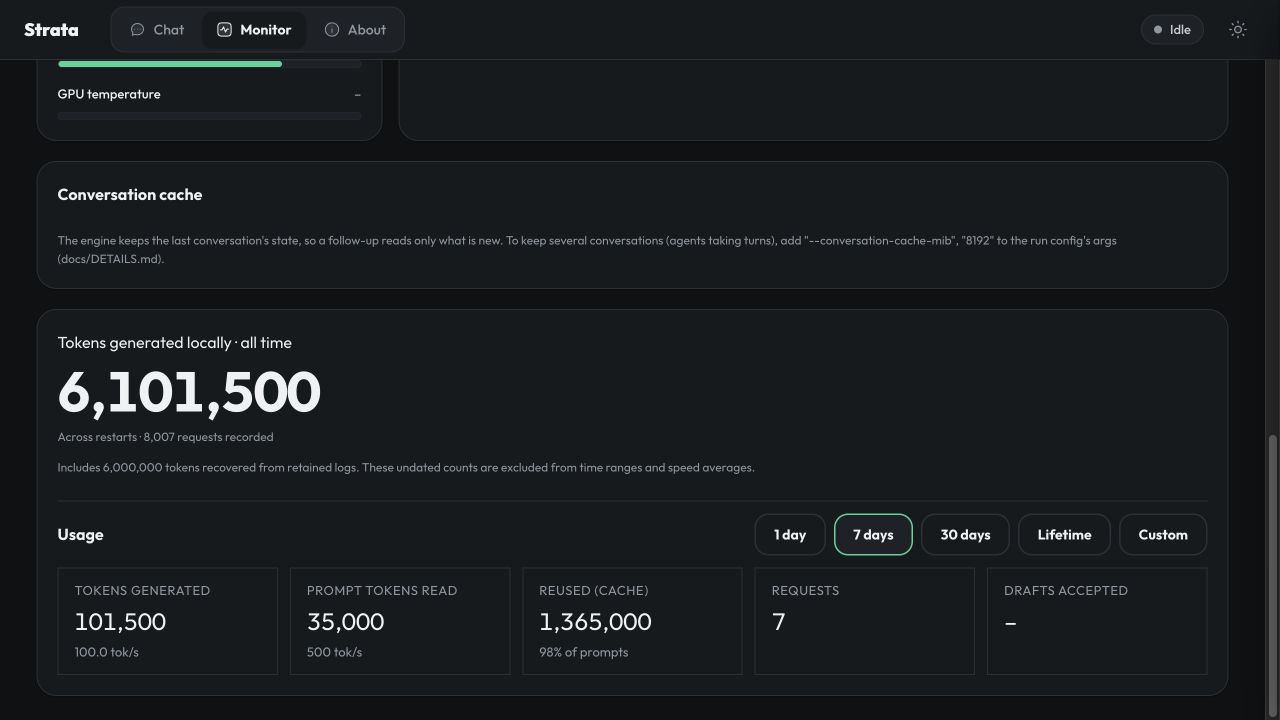Select the 30 days usage range
Screen dimensions: 1280x720
965,535
